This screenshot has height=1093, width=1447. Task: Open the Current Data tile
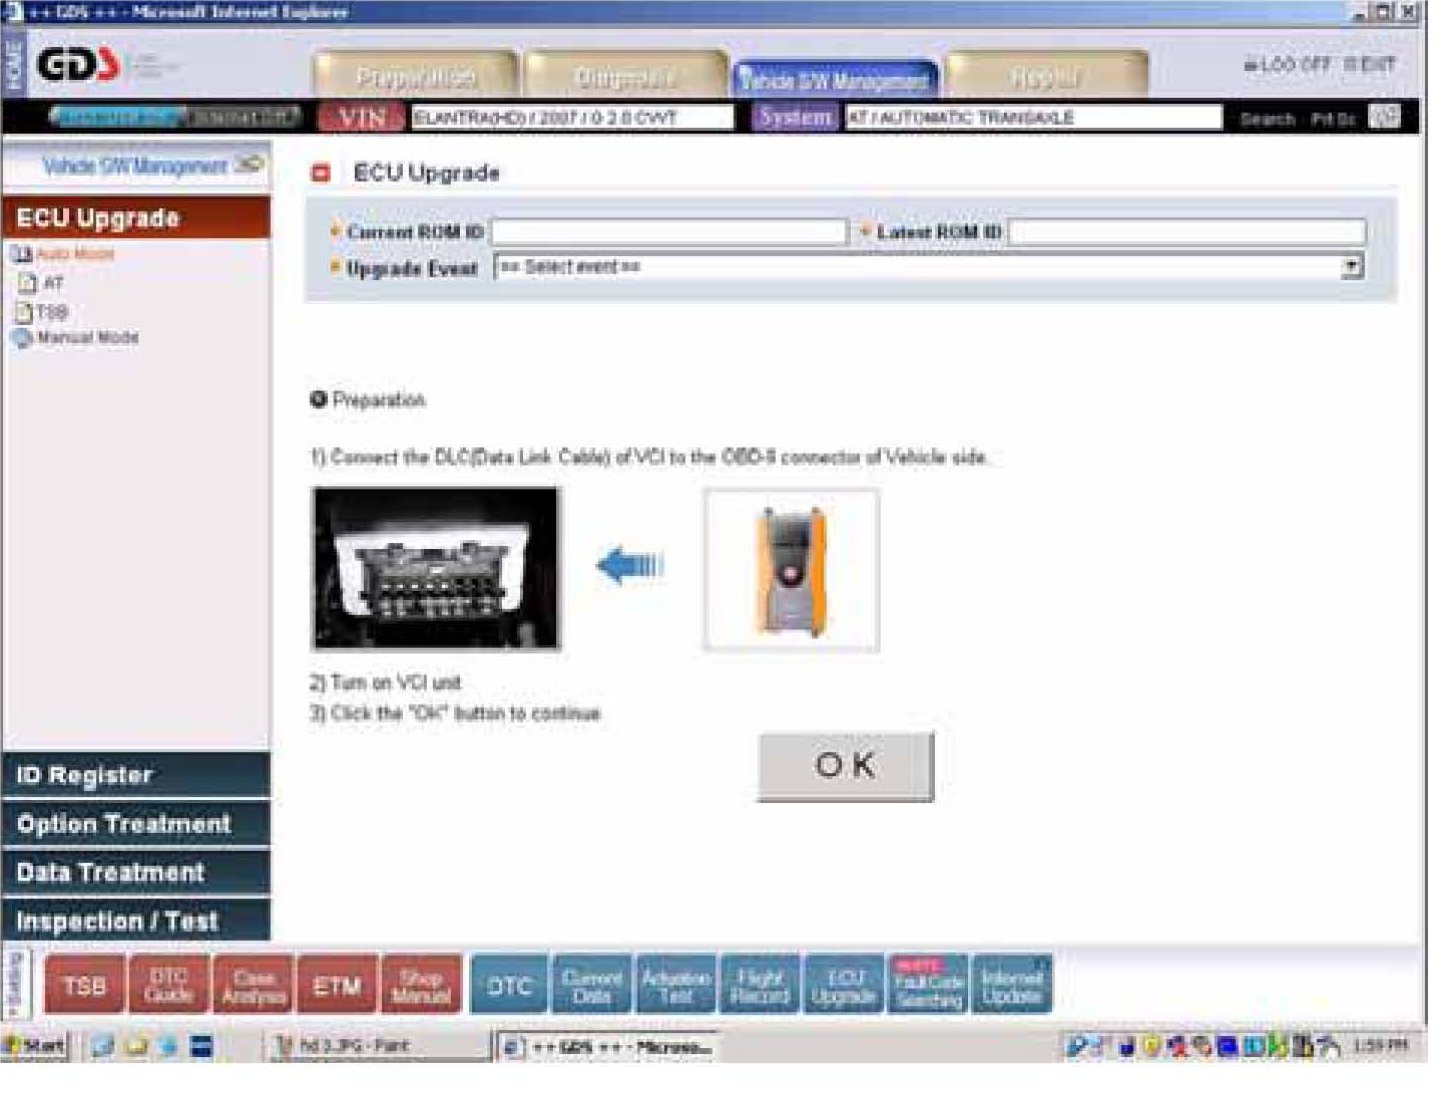pyautogui.click(x=592, y=985)
